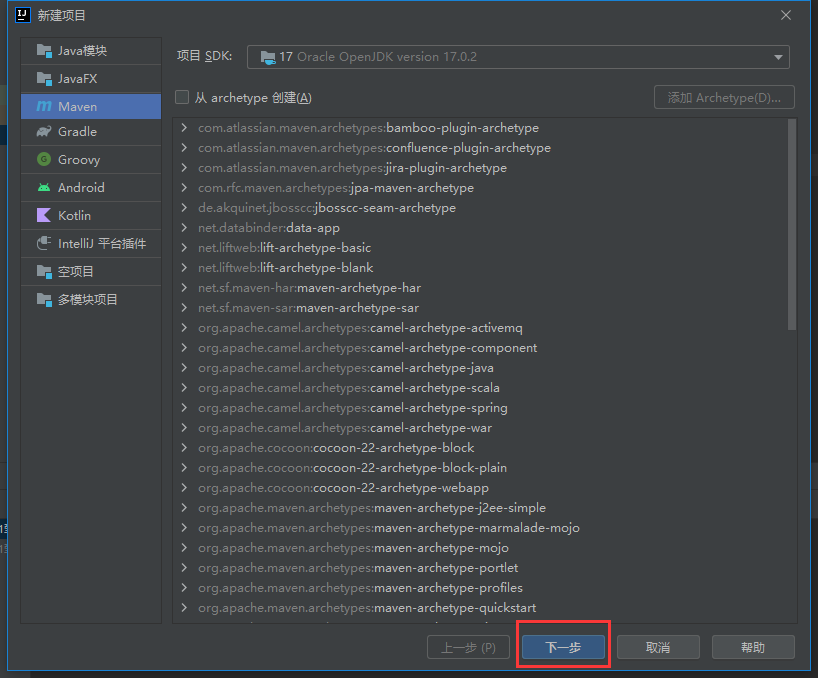Select cocoon-22-archetype-block row

point(480,447)
